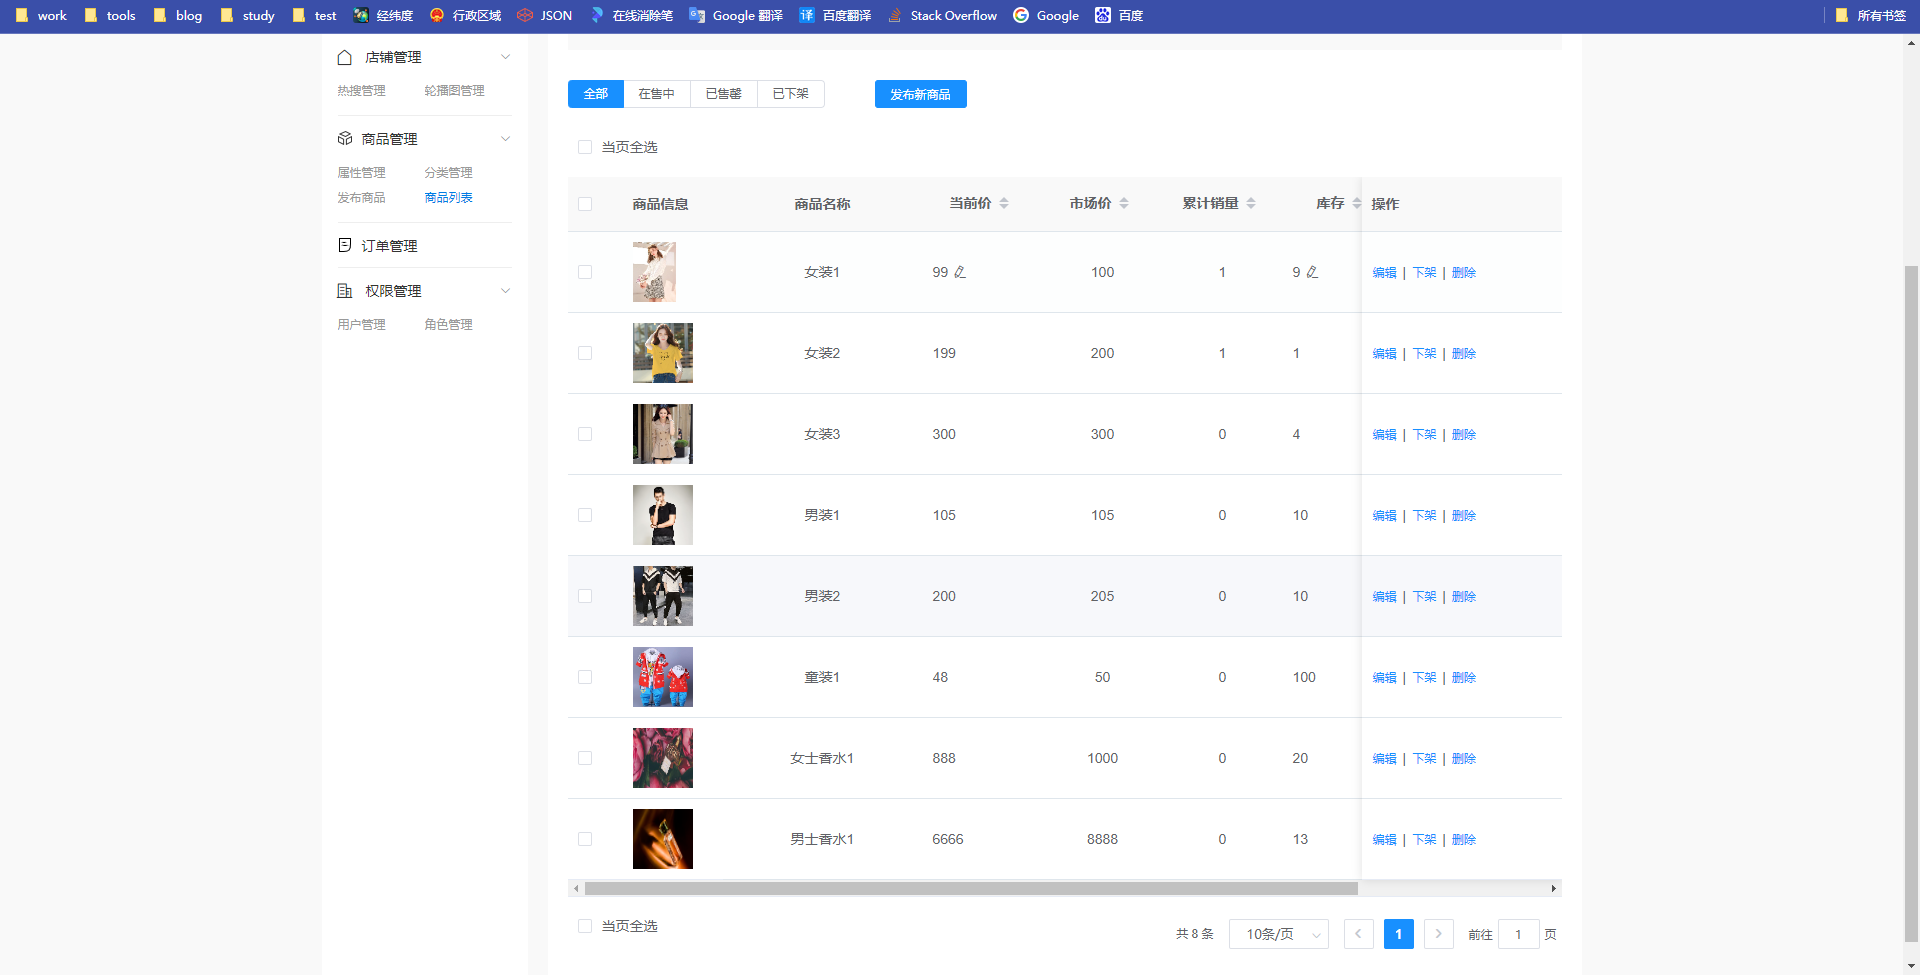Toggle the header column select-all checkbox

[585, 203]
